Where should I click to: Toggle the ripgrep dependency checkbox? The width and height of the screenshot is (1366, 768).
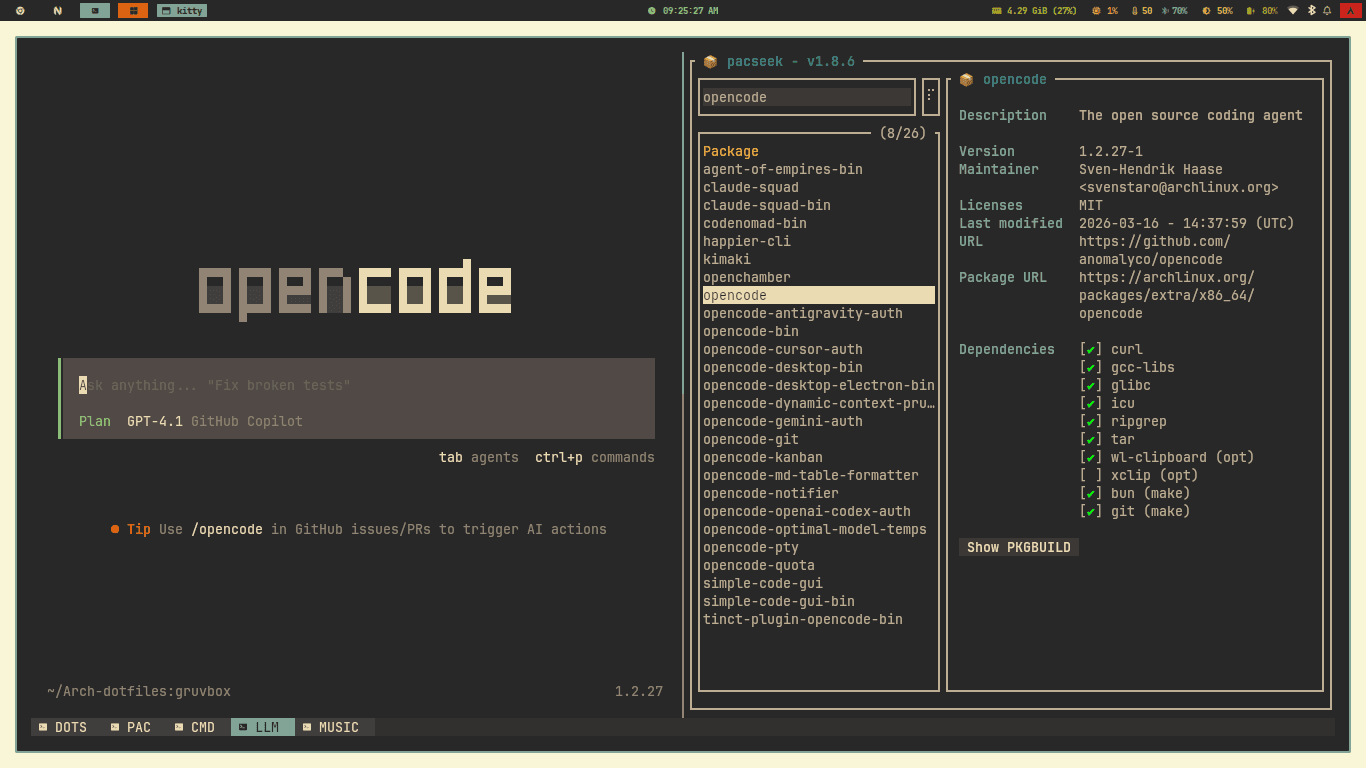pyautogui.click(x=1091, y=421)
